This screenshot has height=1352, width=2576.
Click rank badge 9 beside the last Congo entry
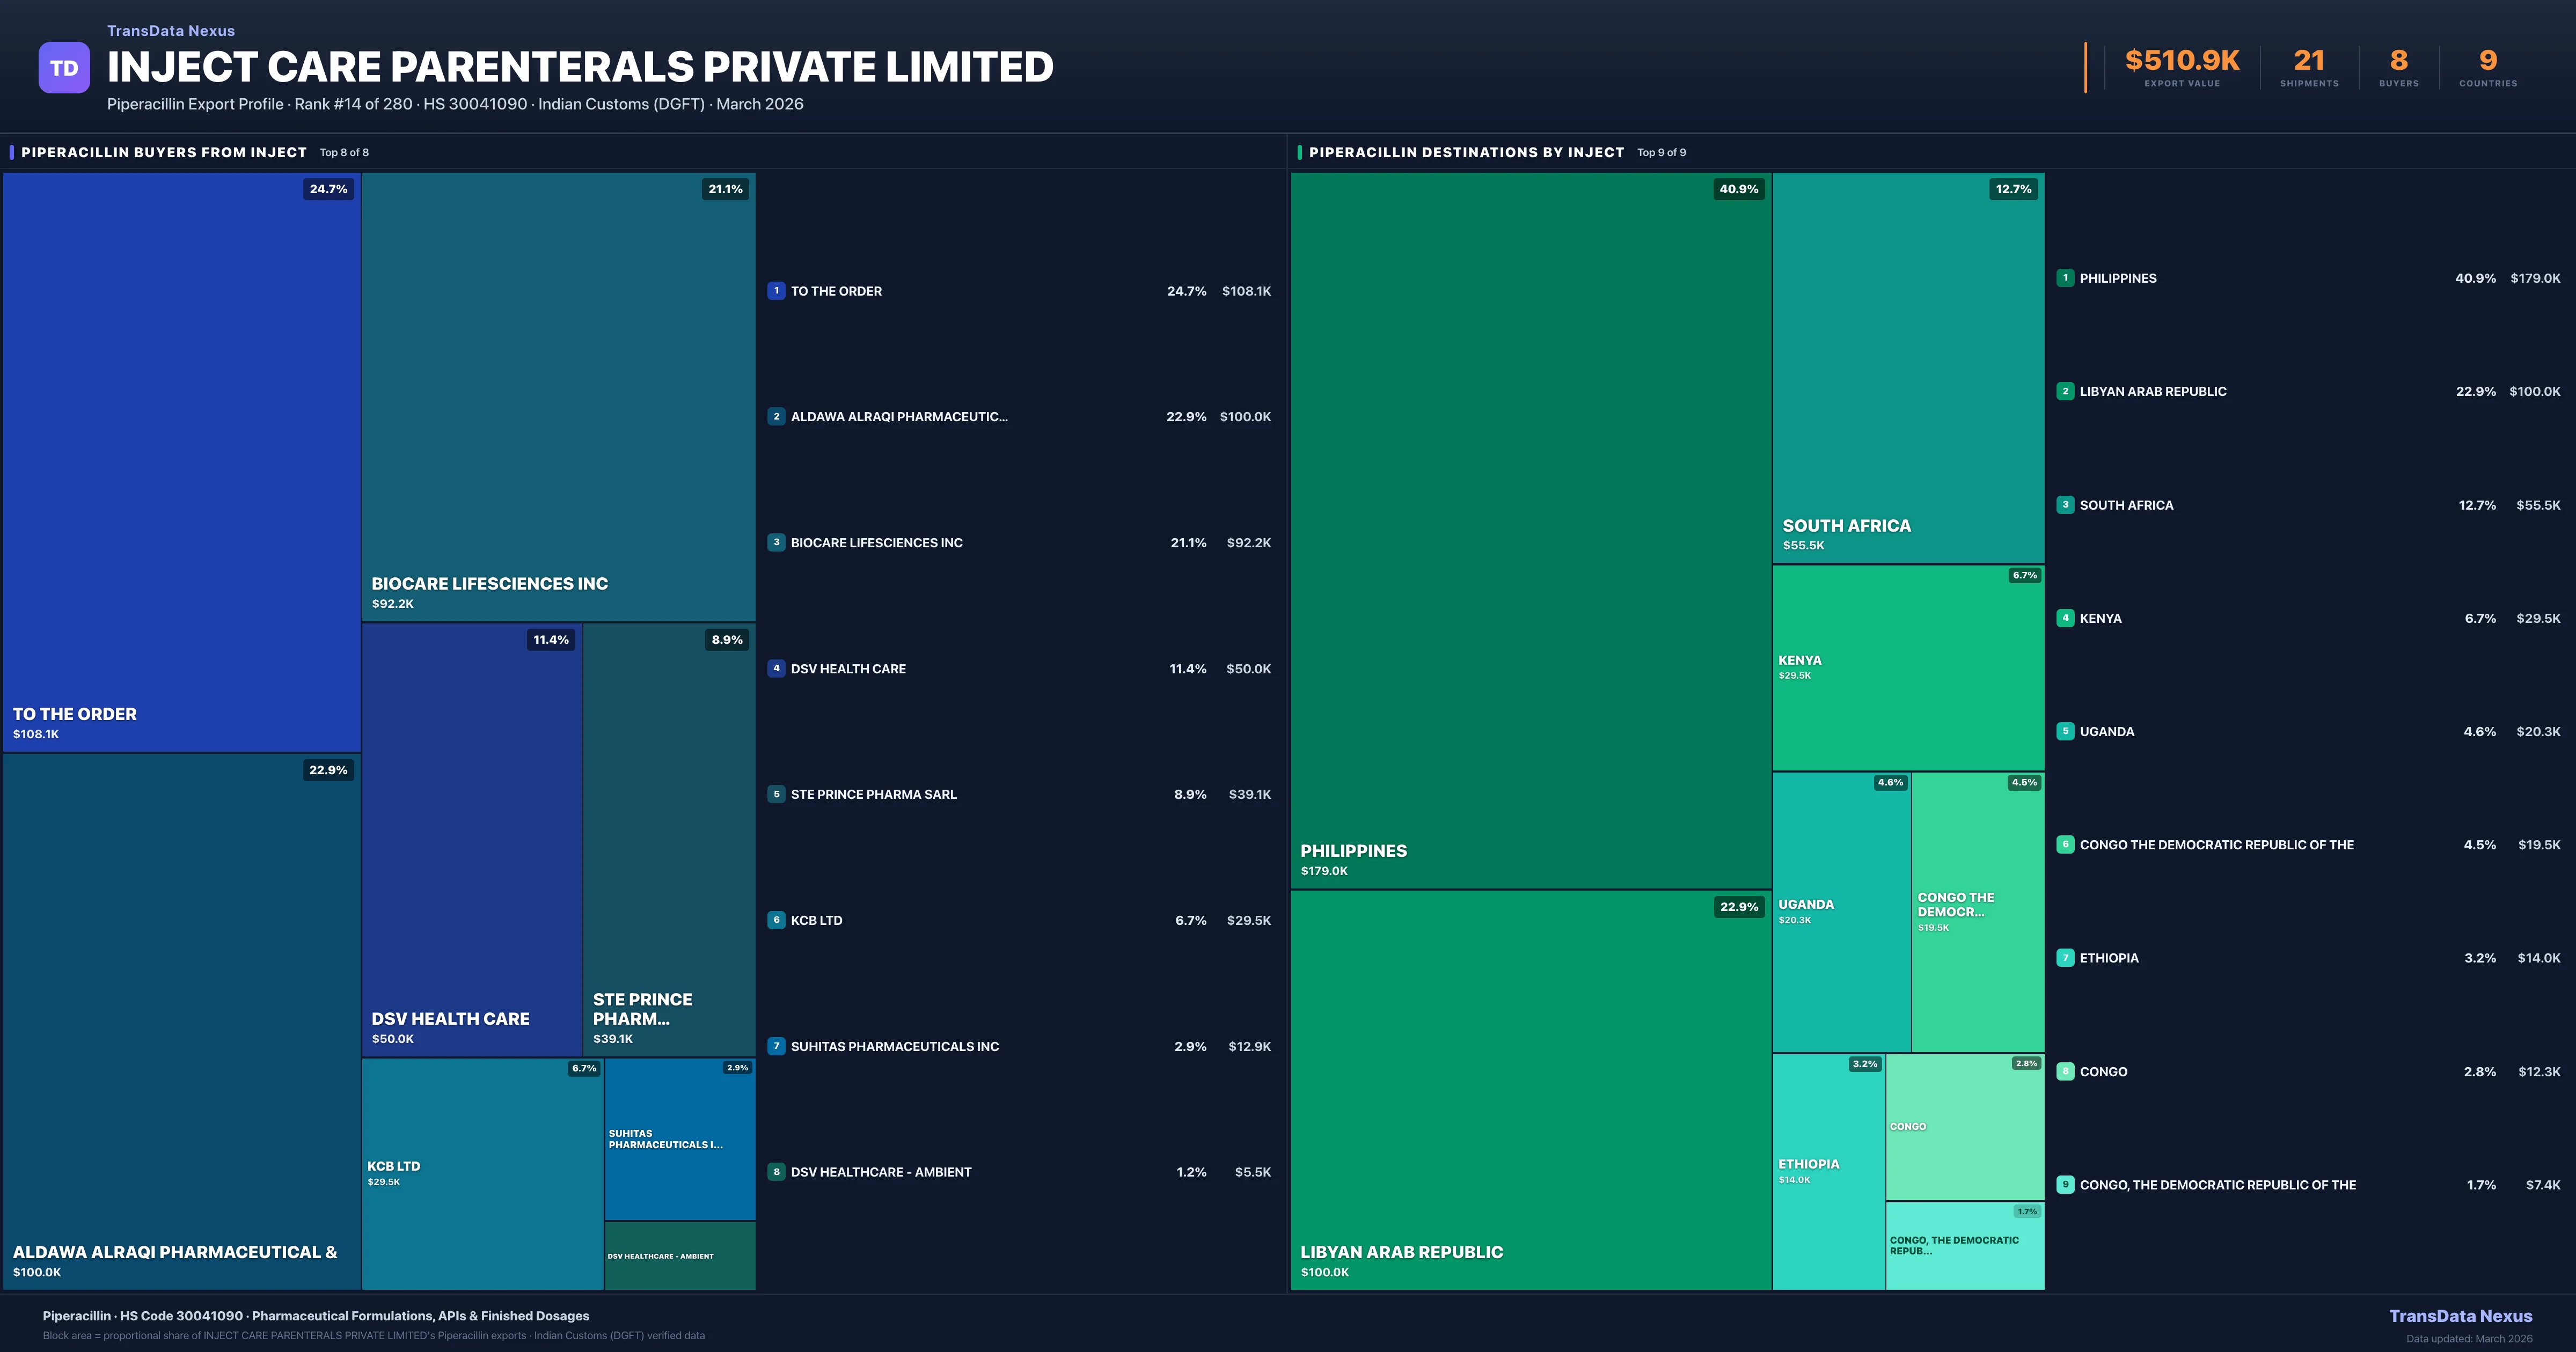(x=2065, y=1185)
